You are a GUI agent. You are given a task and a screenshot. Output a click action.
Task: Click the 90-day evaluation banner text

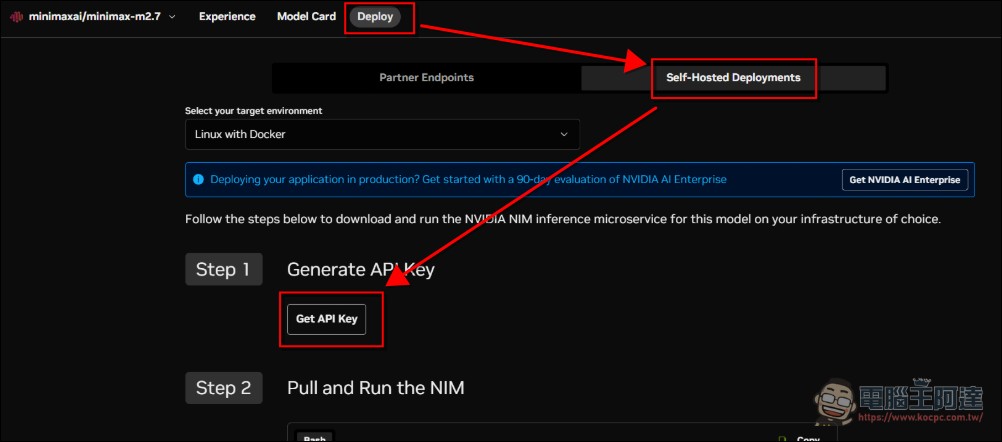(x=468, y=180)
